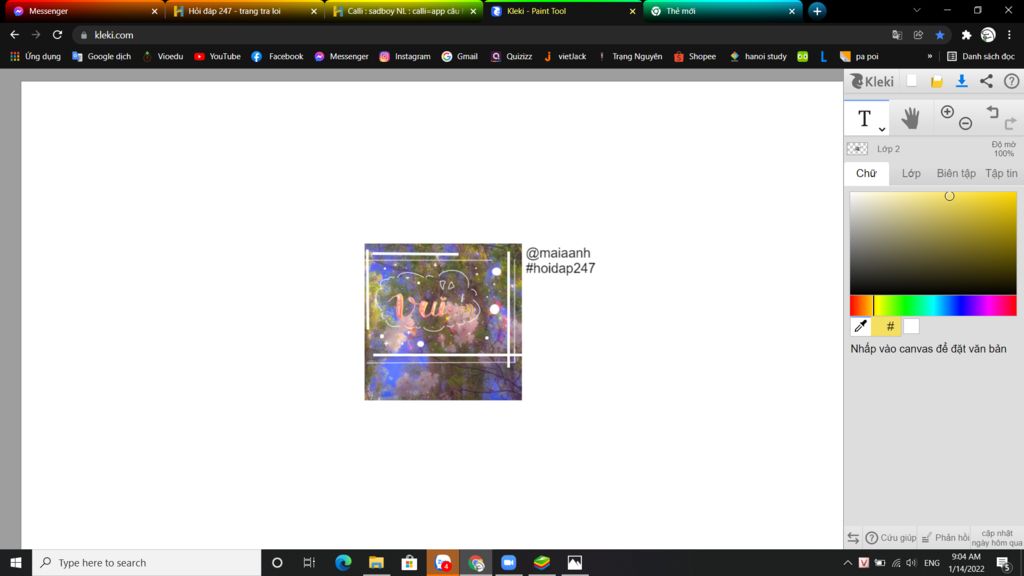
Task: Click the Kleki logo
Action: (872, 81)
